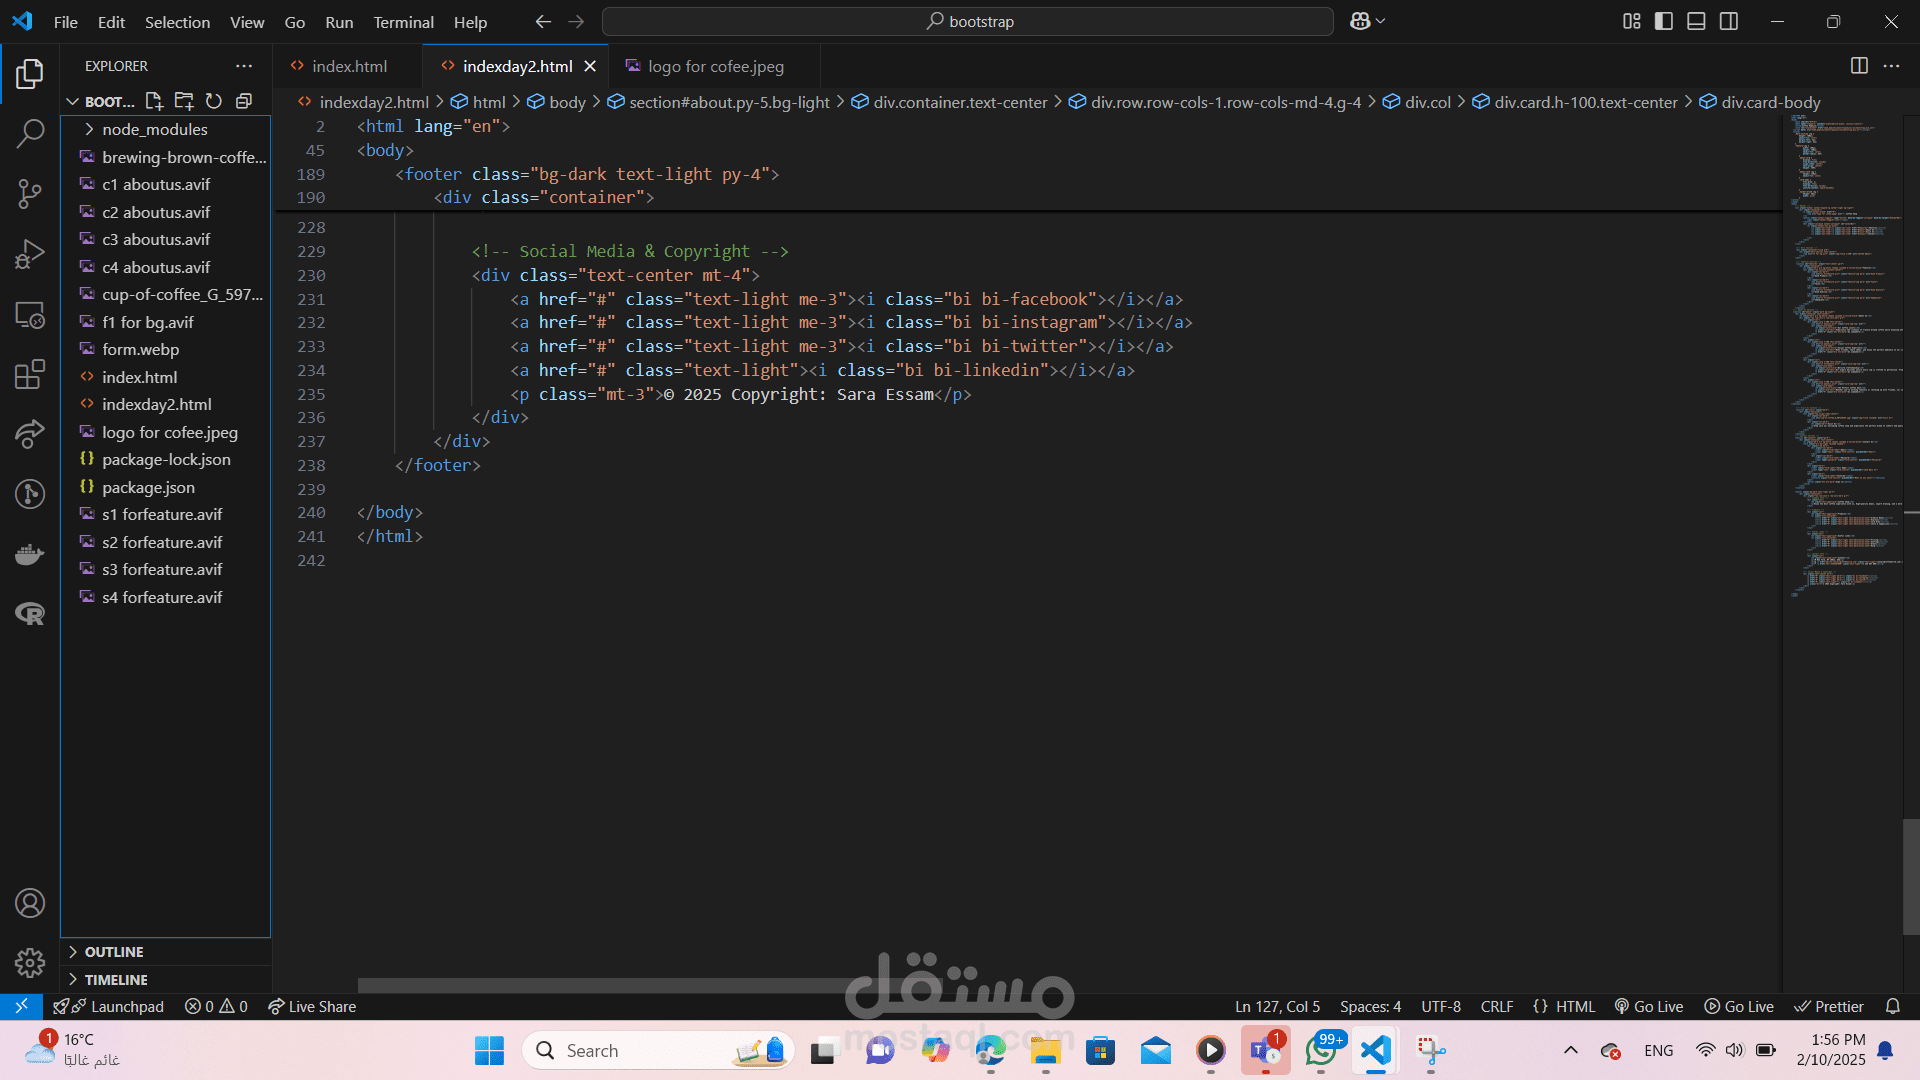Open the Run and Debug view
The image size is (1920, 1080).
point(30,254)
